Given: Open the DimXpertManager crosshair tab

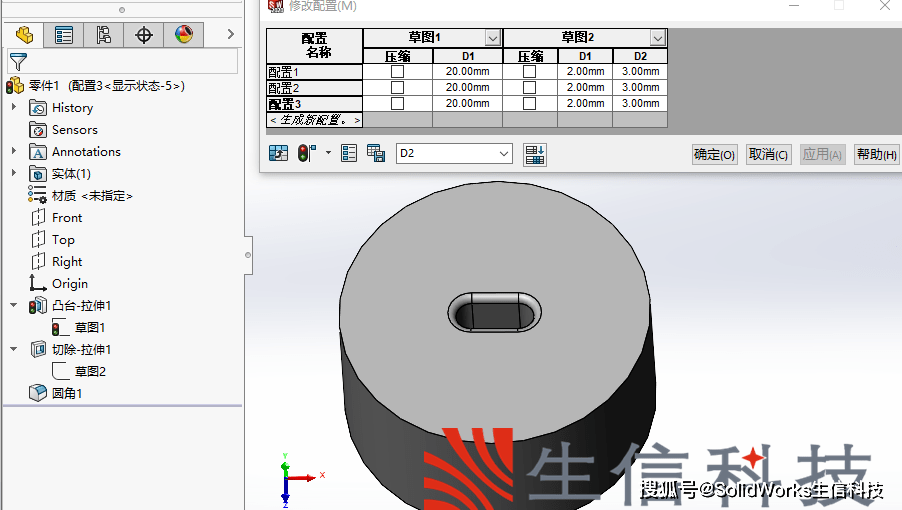Looking at the screenshot, I should tap(144, 35).
